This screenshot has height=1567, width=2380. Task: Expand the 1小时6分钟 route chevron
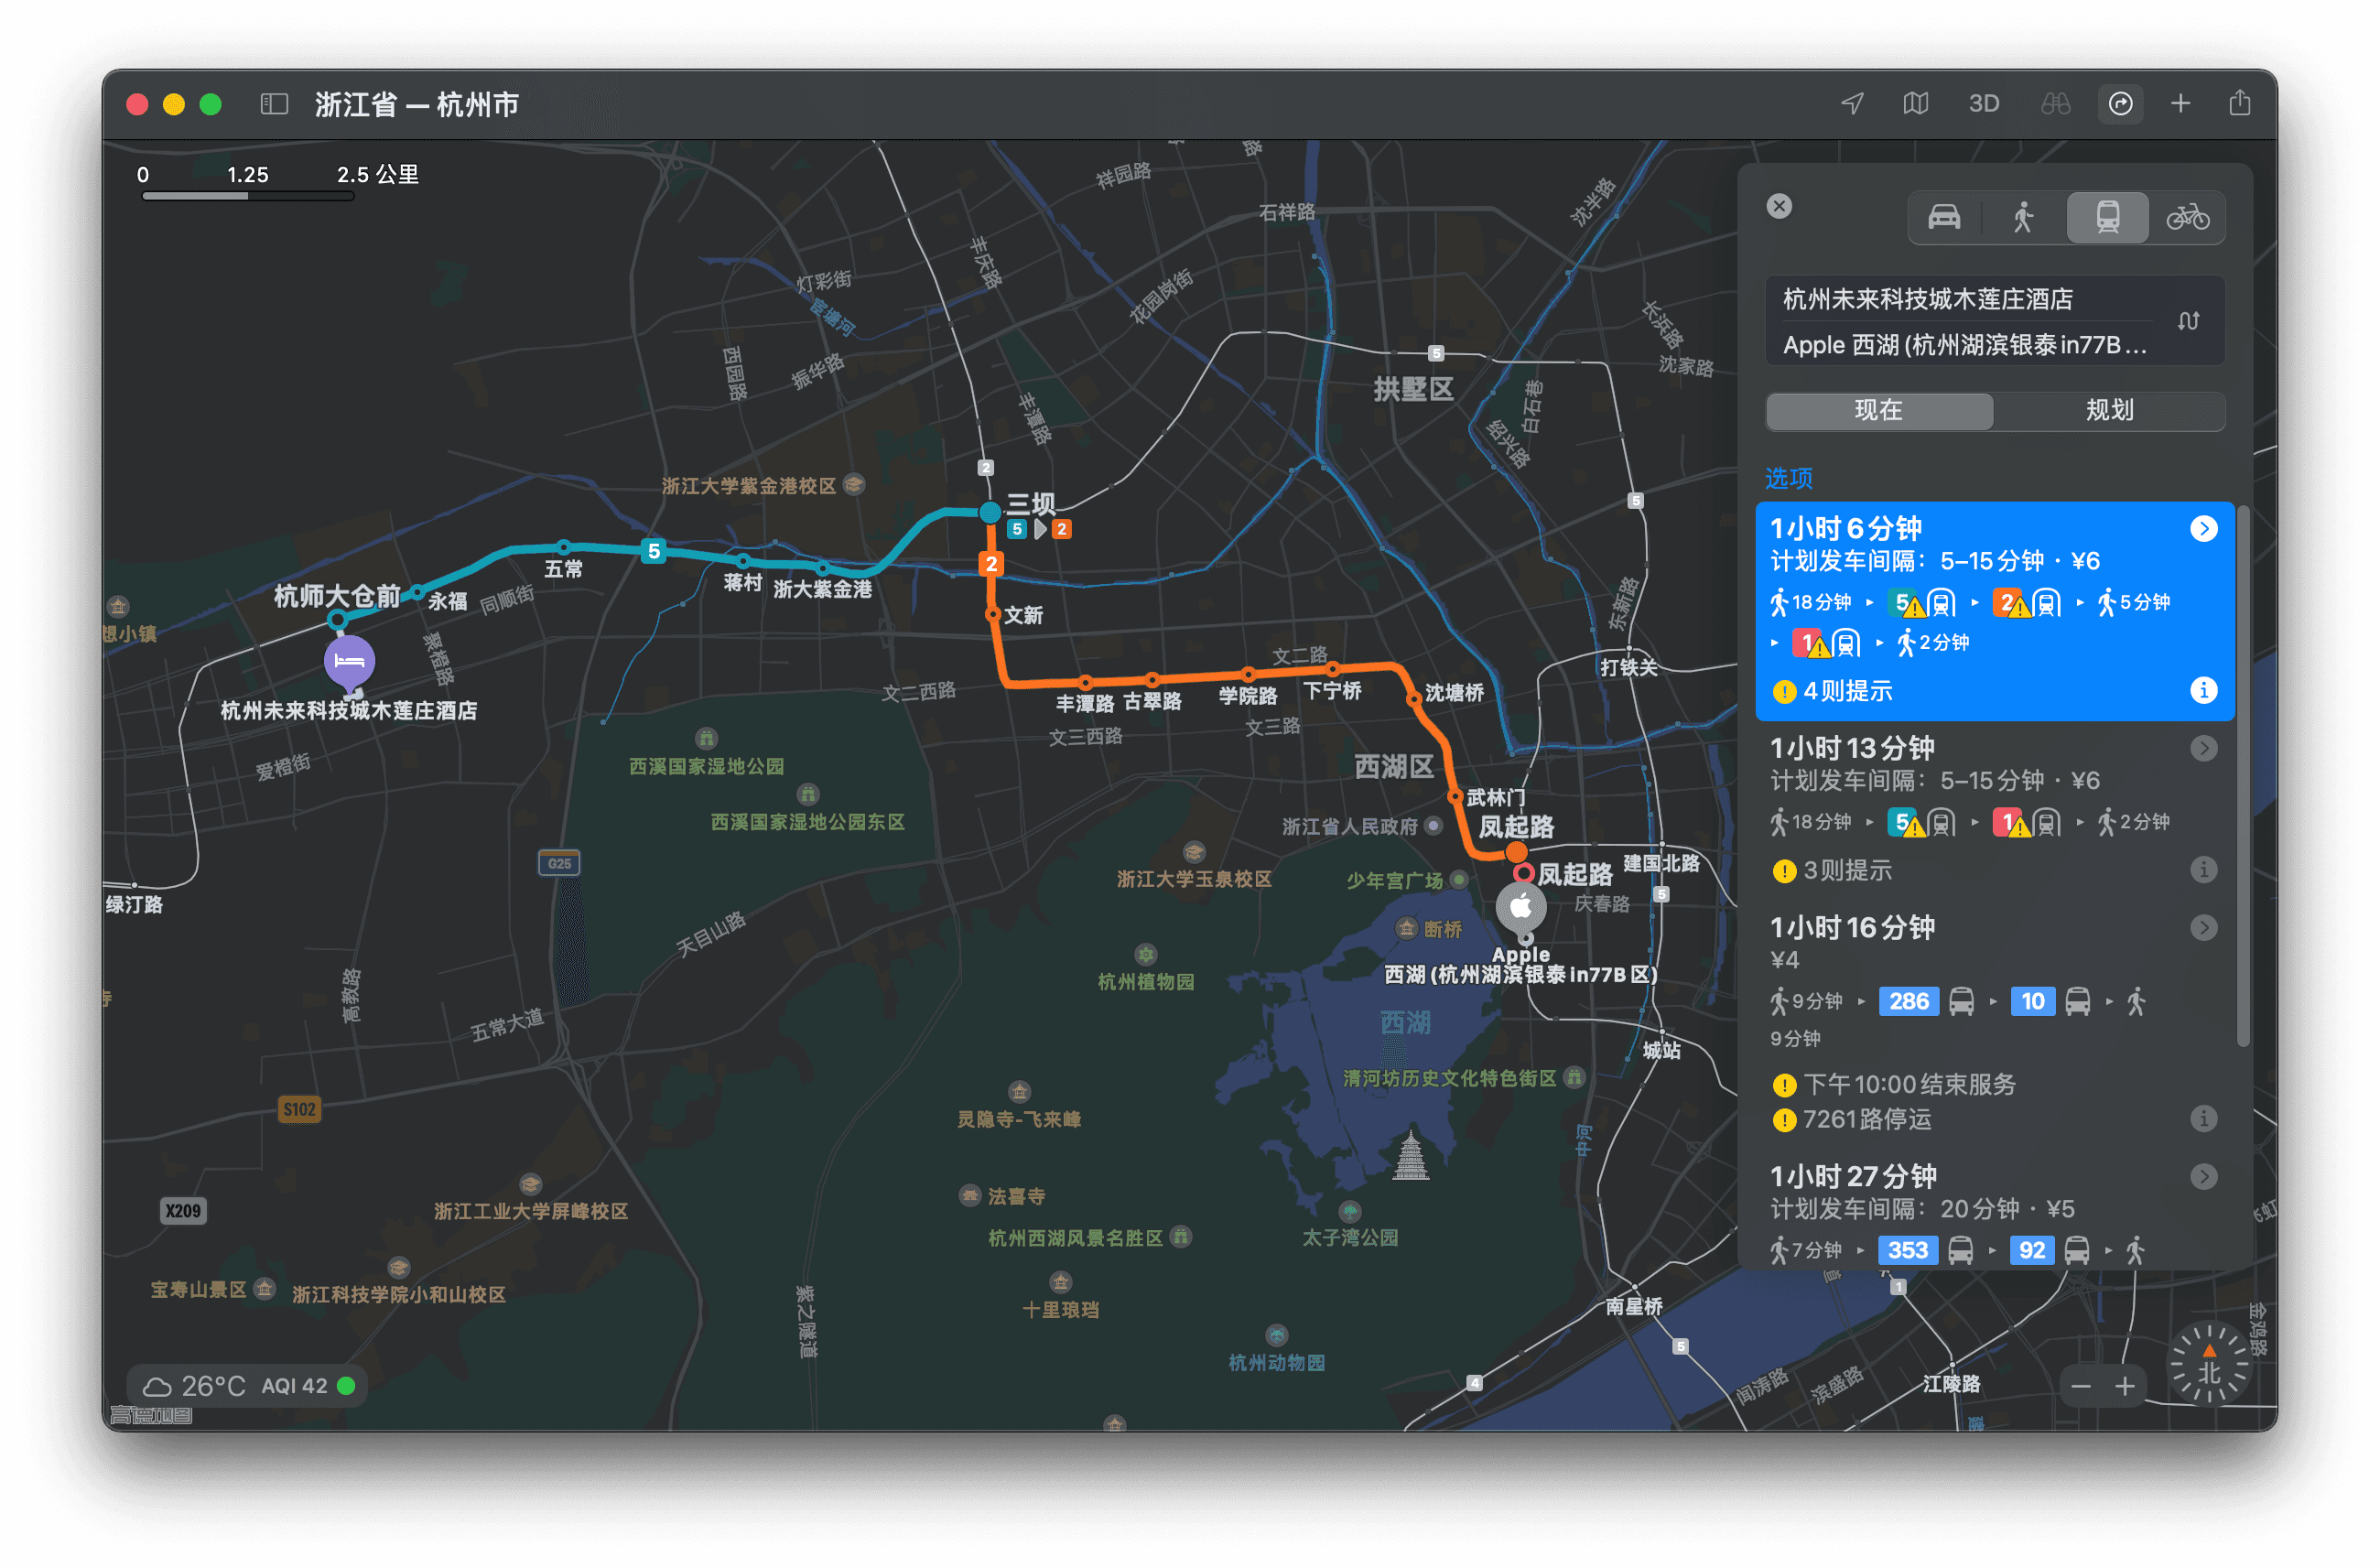[x=2204, y=528]
